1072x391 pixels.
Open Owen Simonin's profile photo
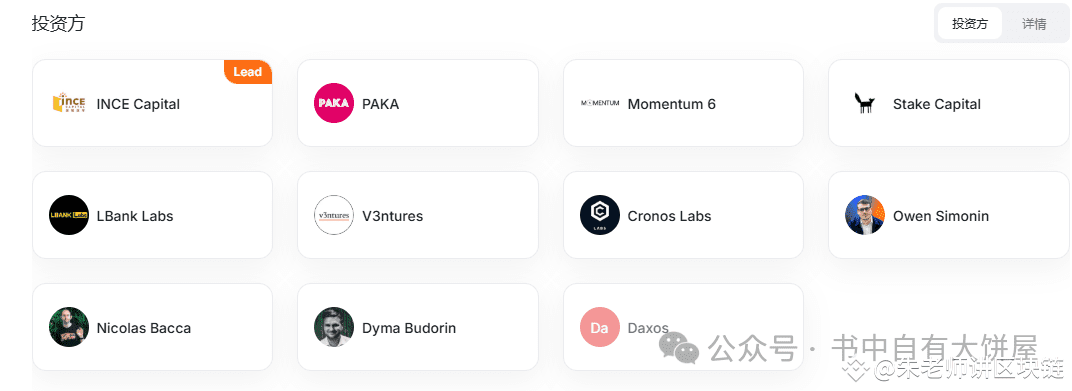(865, 215)
